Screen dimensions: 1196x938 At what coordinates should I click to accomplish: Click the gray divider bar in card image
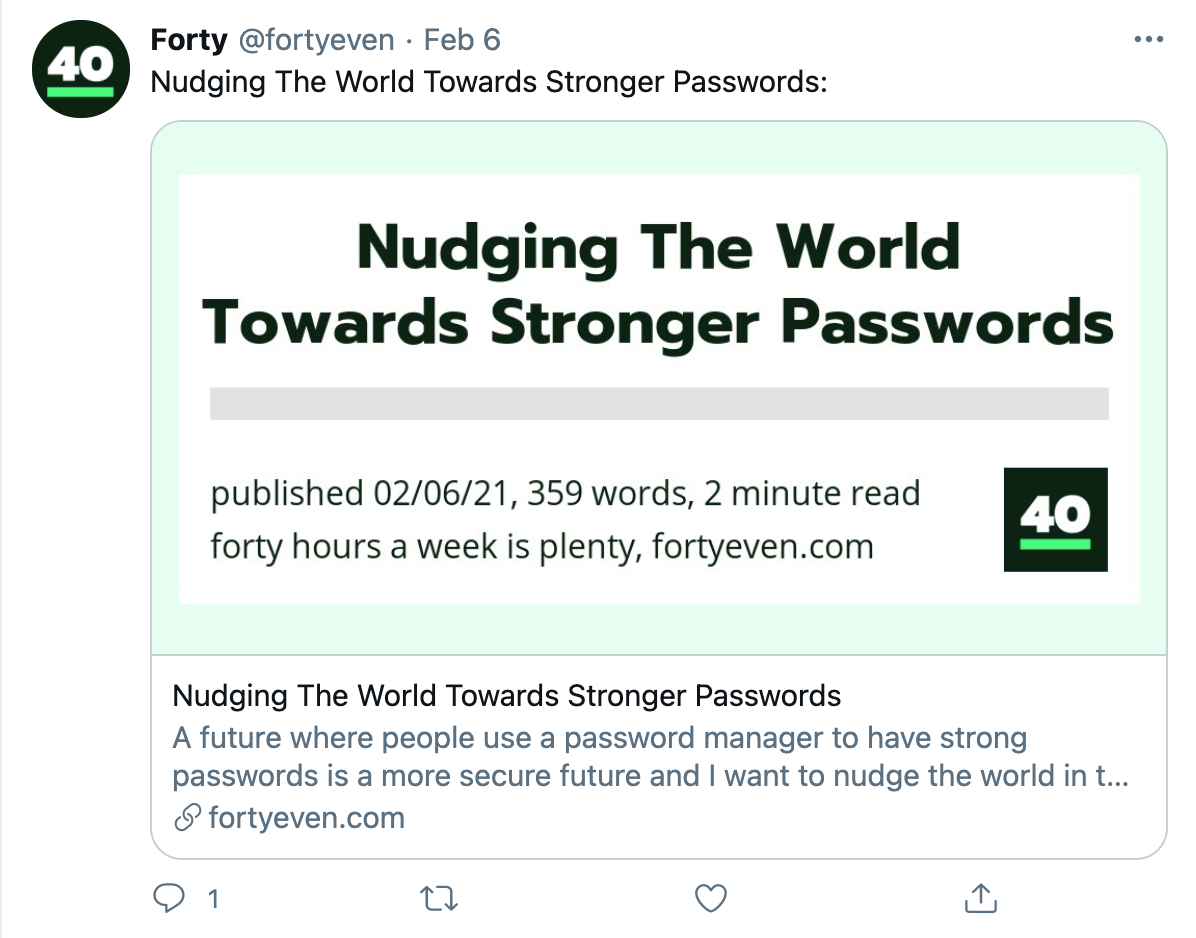[659, 403]
